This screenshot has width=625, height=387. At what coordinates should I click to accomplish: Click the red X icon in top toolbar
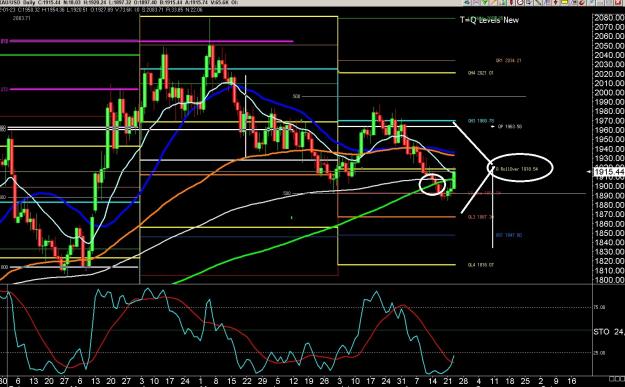(x=618, y=2)
